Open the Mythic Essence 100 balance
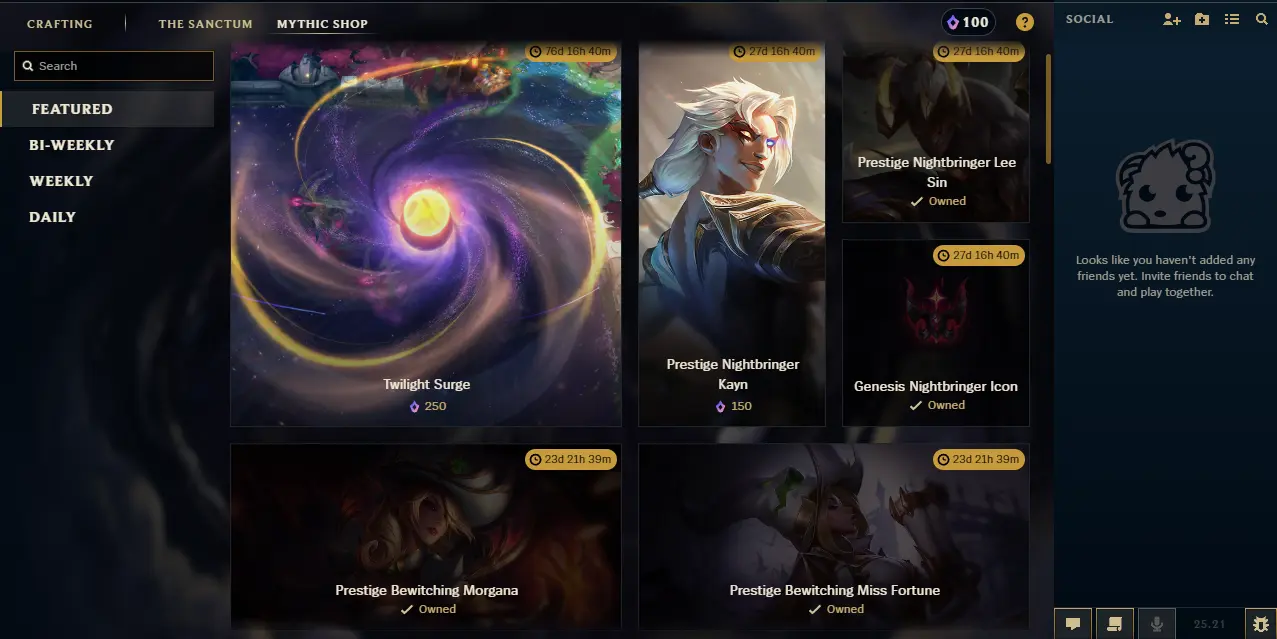 tap(968, 22)
